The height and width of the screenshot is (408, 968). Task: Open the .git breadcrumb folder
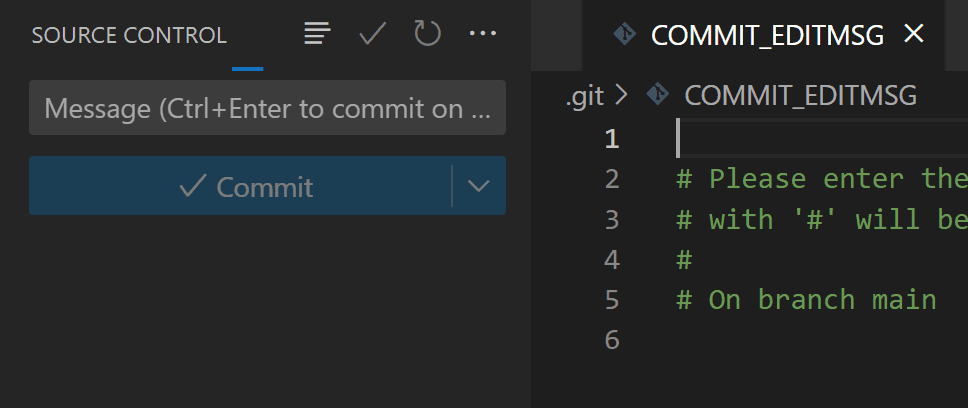[x=583, y=95]
